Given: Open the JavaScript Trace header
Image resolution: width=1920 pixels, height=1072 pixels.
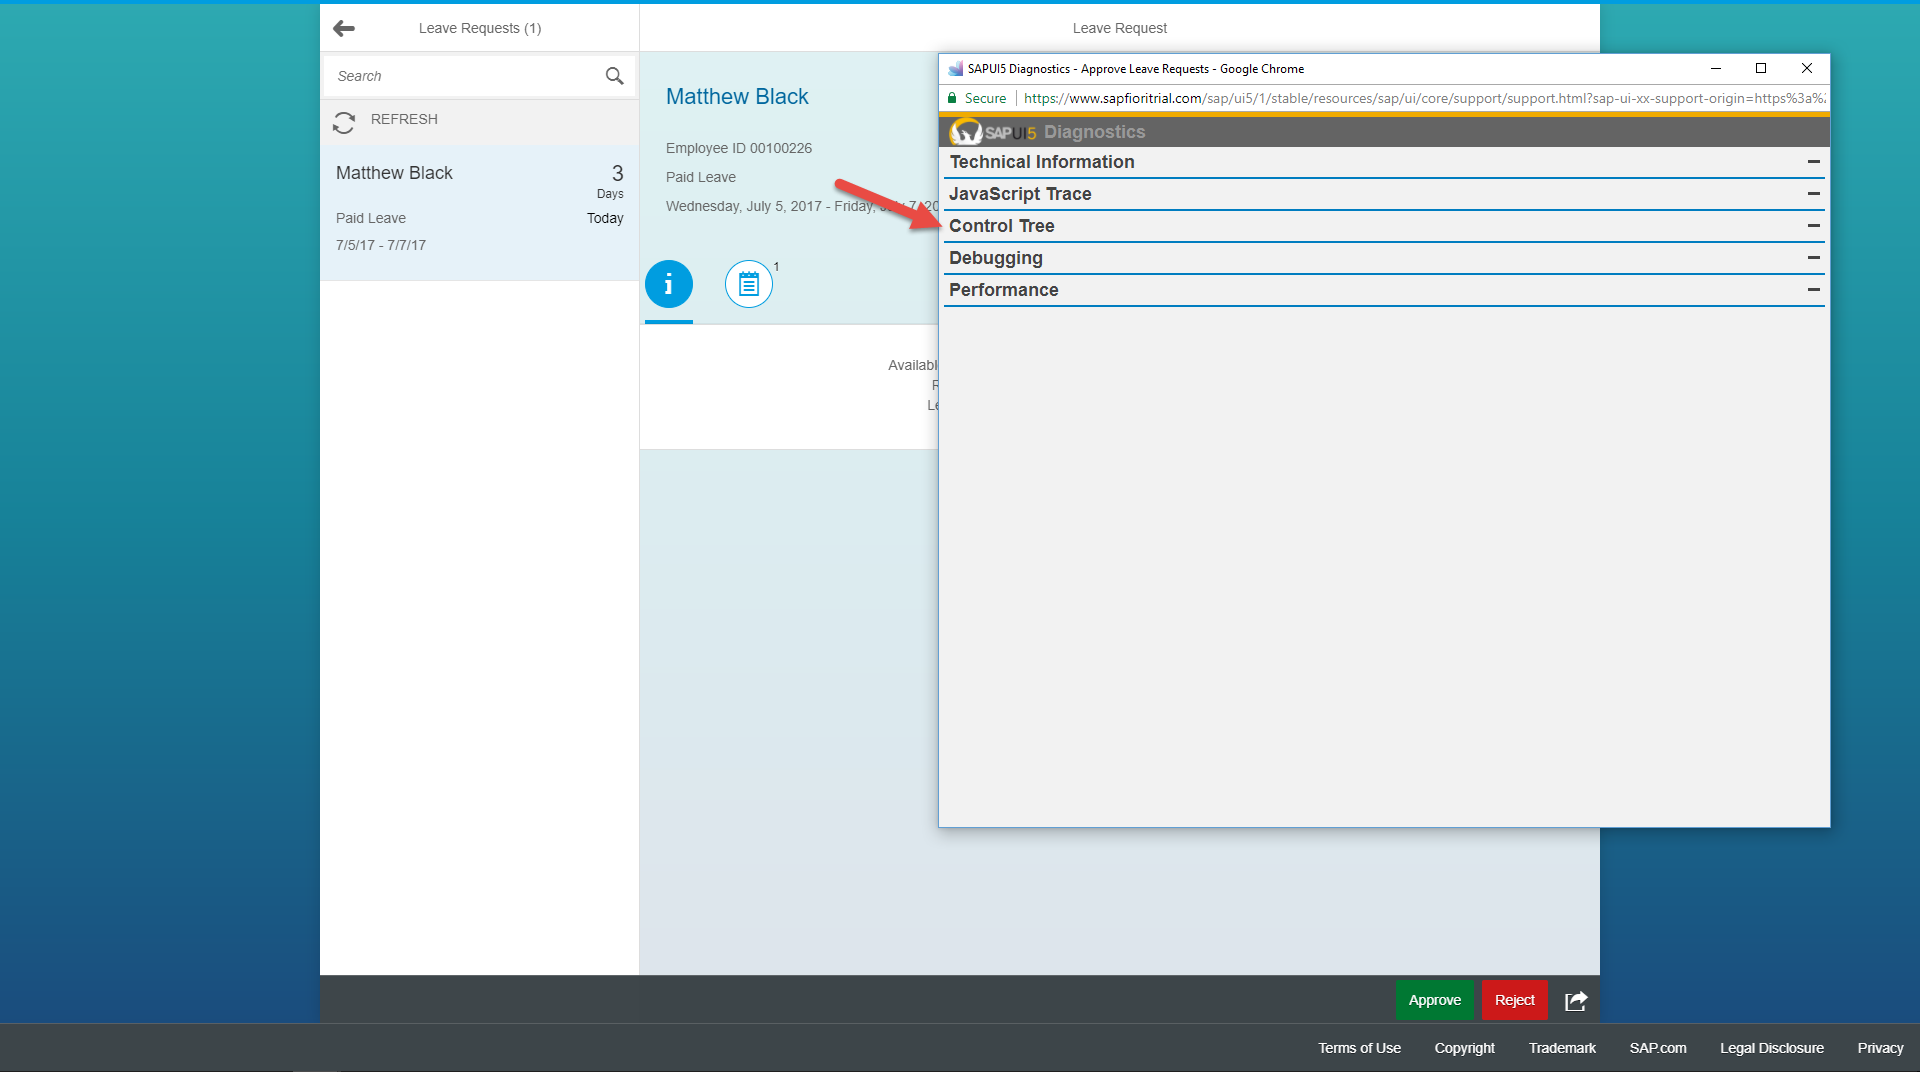Looking at the screenshot, I should click(1384, 194).
